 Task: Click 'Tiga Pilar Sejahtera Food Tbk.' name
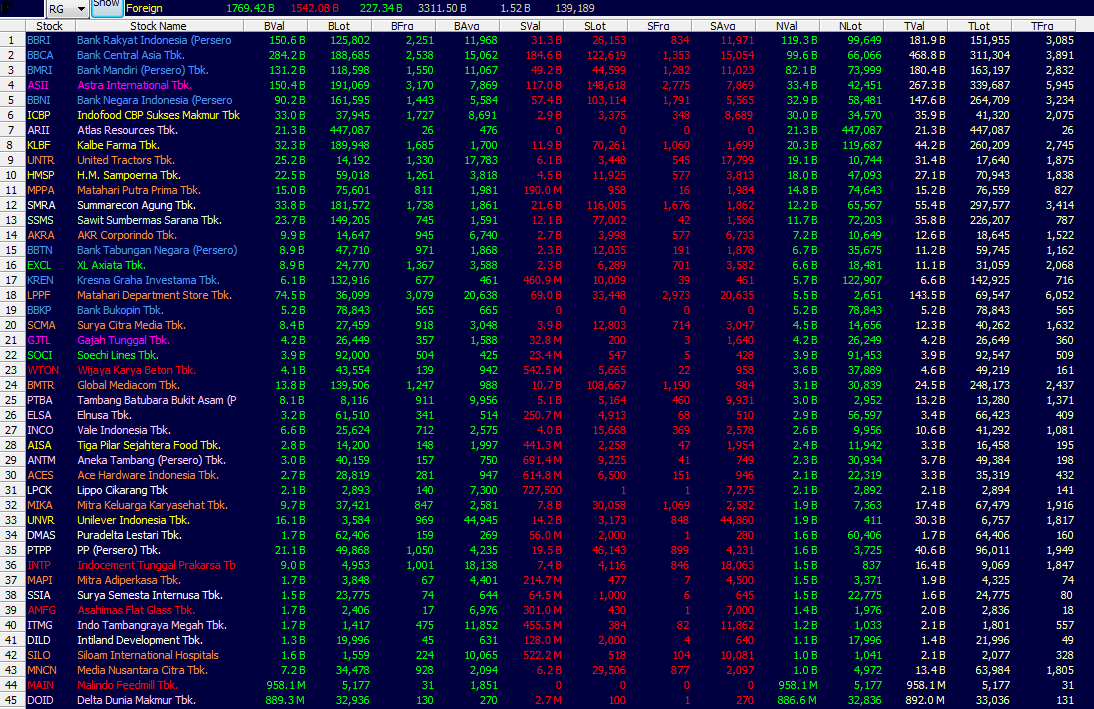(149, 445)
